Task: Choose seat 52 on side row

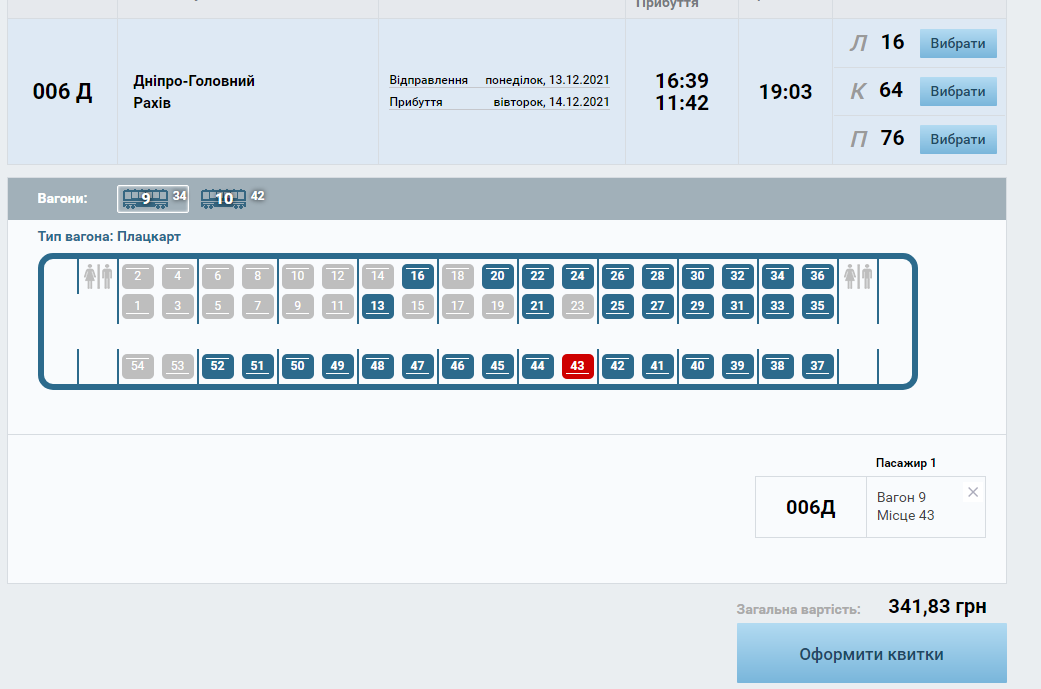Action: coord(217,366)
